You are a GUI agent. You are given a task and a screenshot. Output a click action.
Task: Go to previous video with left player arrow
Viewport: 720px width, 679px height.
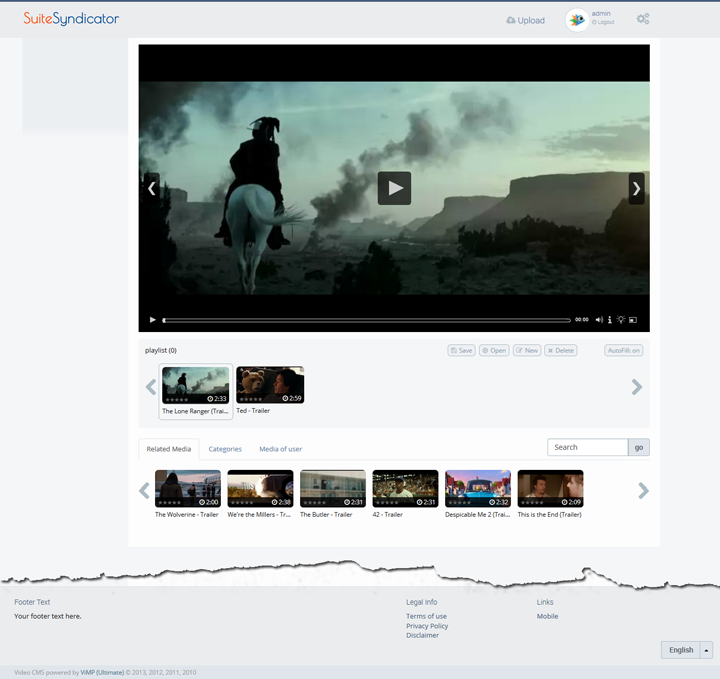point(152,188)
